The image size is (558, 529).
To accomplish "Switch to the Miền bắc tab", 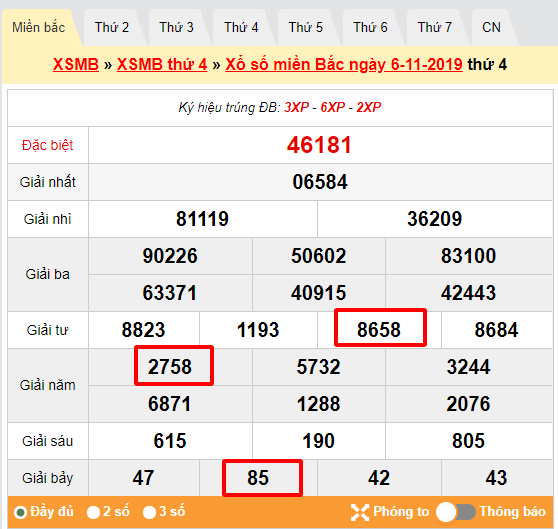I will [39, 28].
